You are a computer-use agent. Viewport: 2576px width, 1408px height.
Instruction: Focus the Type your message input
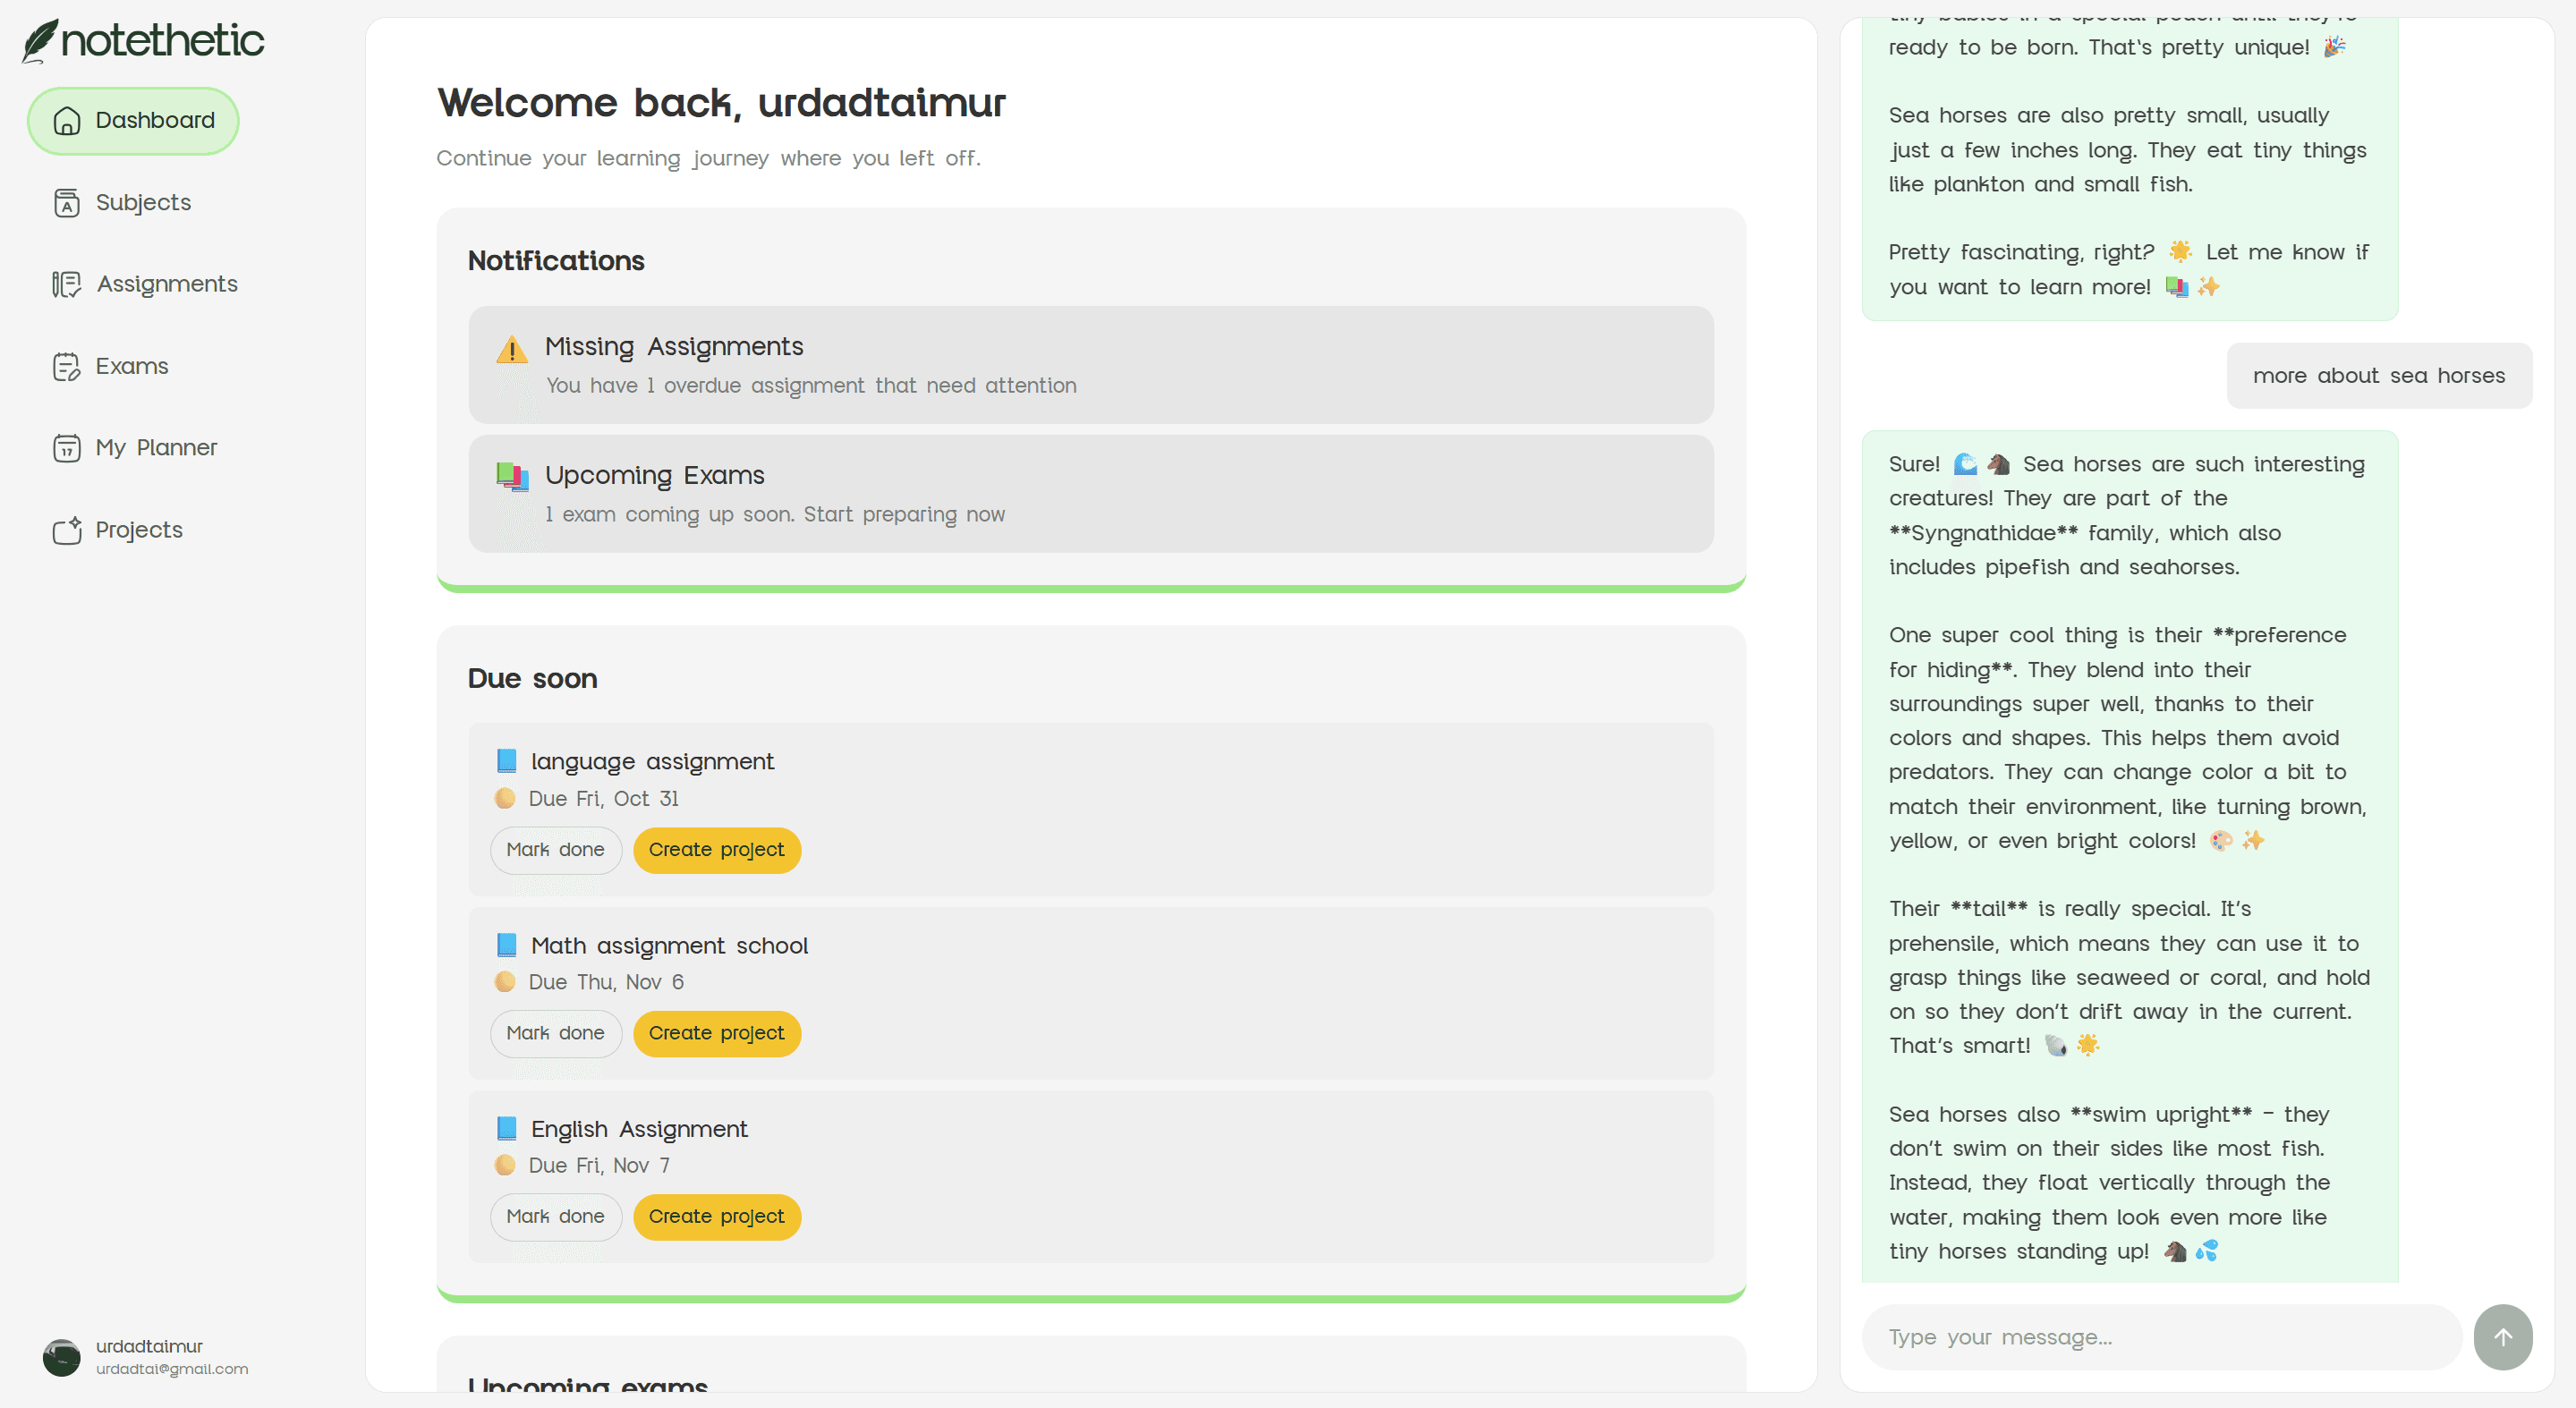[x=2161, y=1338]
